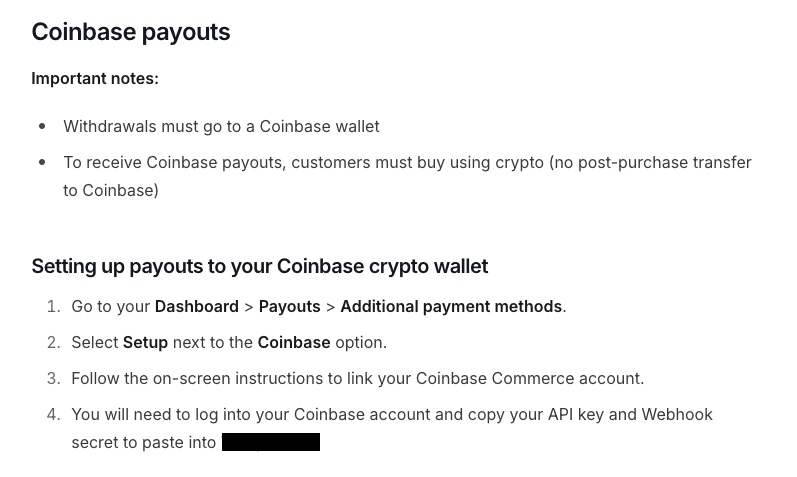
Task: Click the "Webhook" word in step 4
Action: click(x=677, y=414)
